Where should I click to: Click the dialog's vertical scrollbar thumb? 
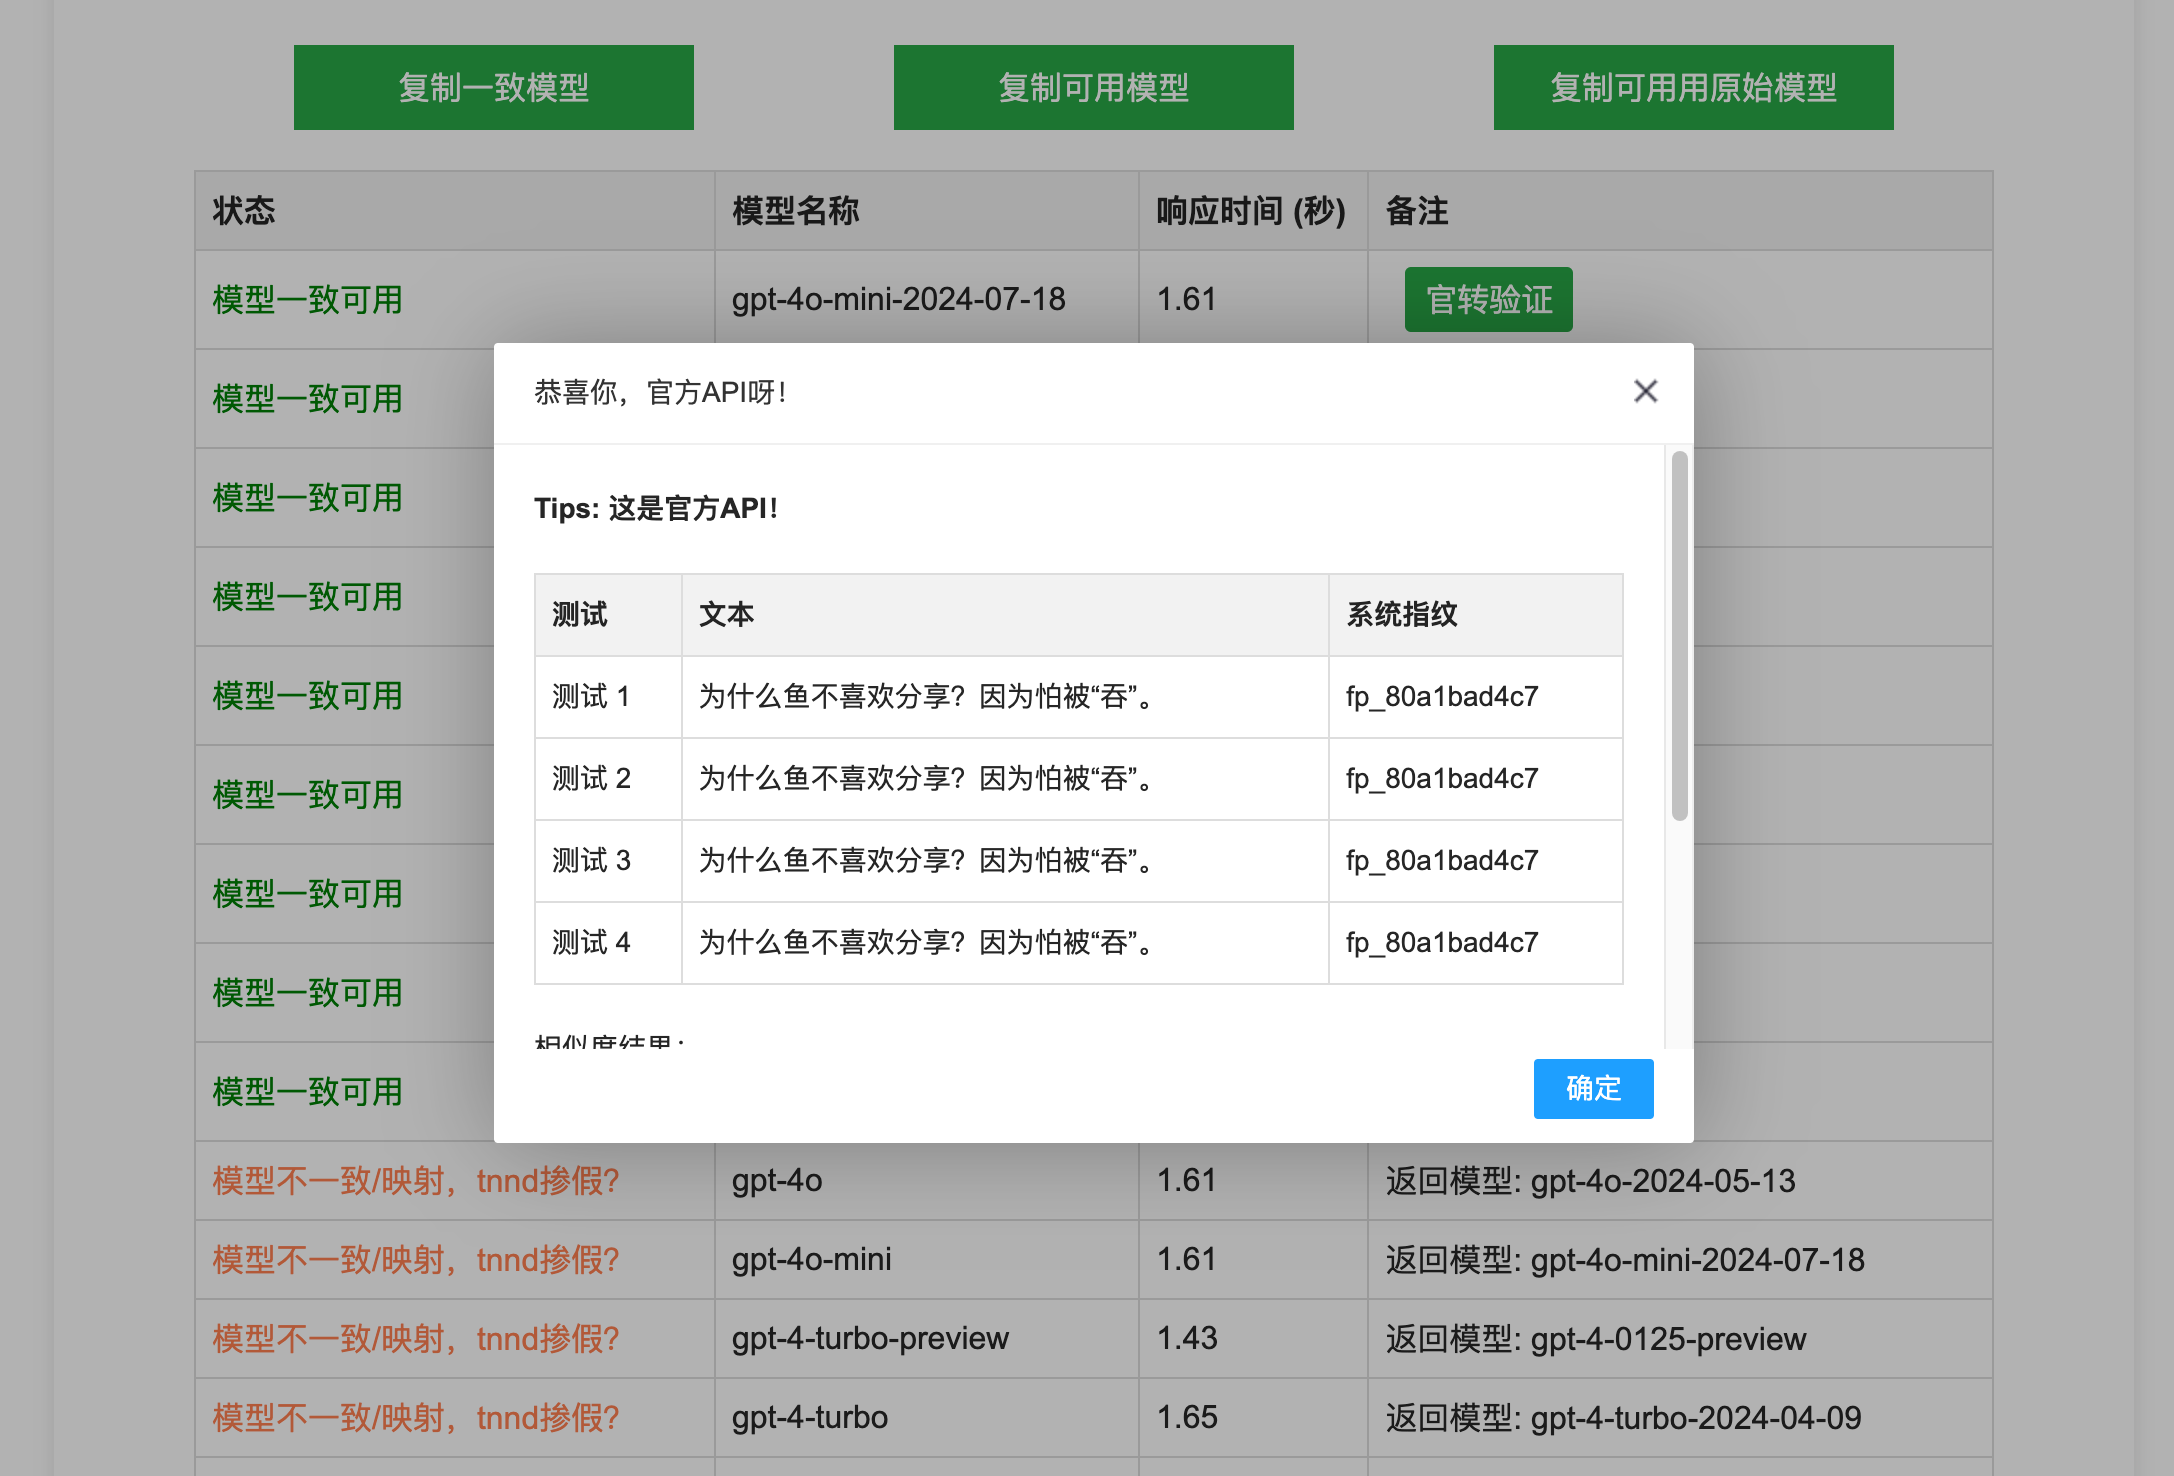tap(1679, 636)
